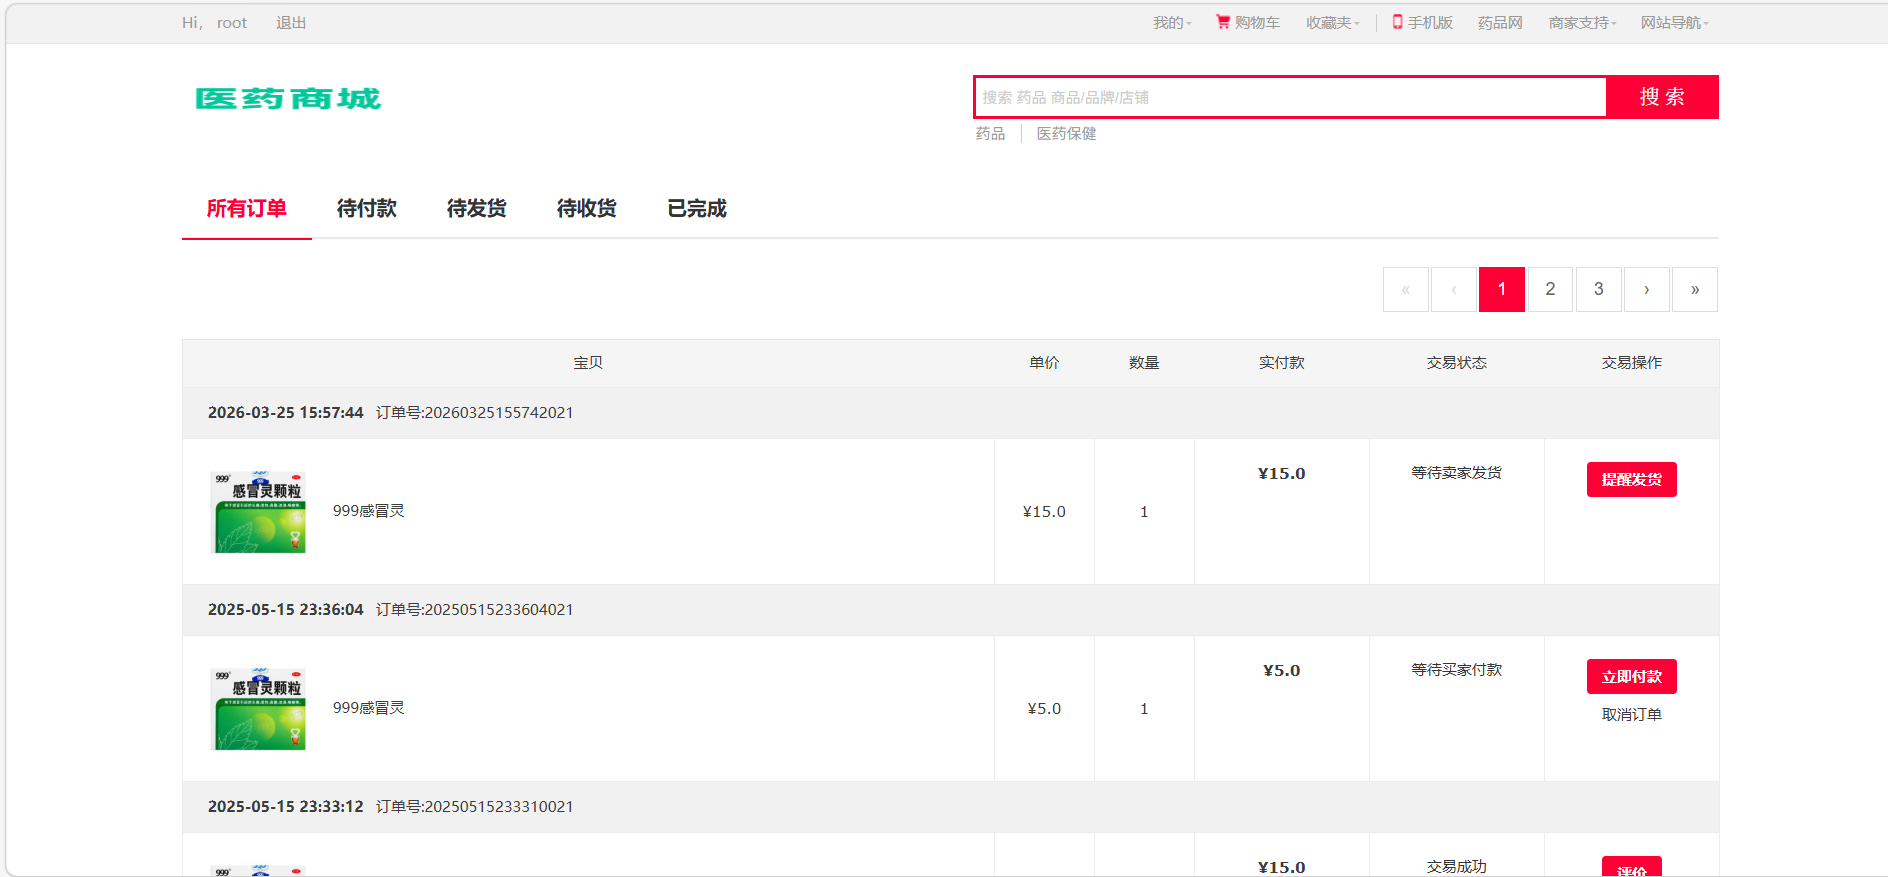Screen dimensions: 1888x877
Task: Select the 待收货 tab
Action: click(x=587, y=208)
